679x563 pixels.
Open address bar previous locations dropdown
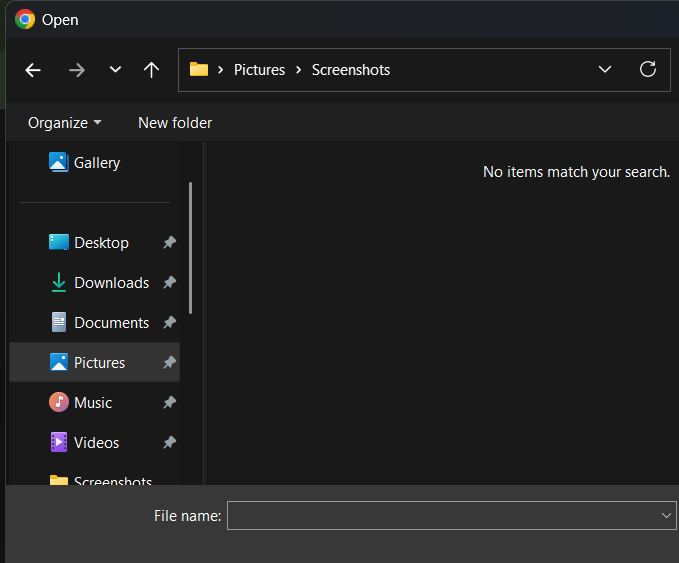click(605, 69)
